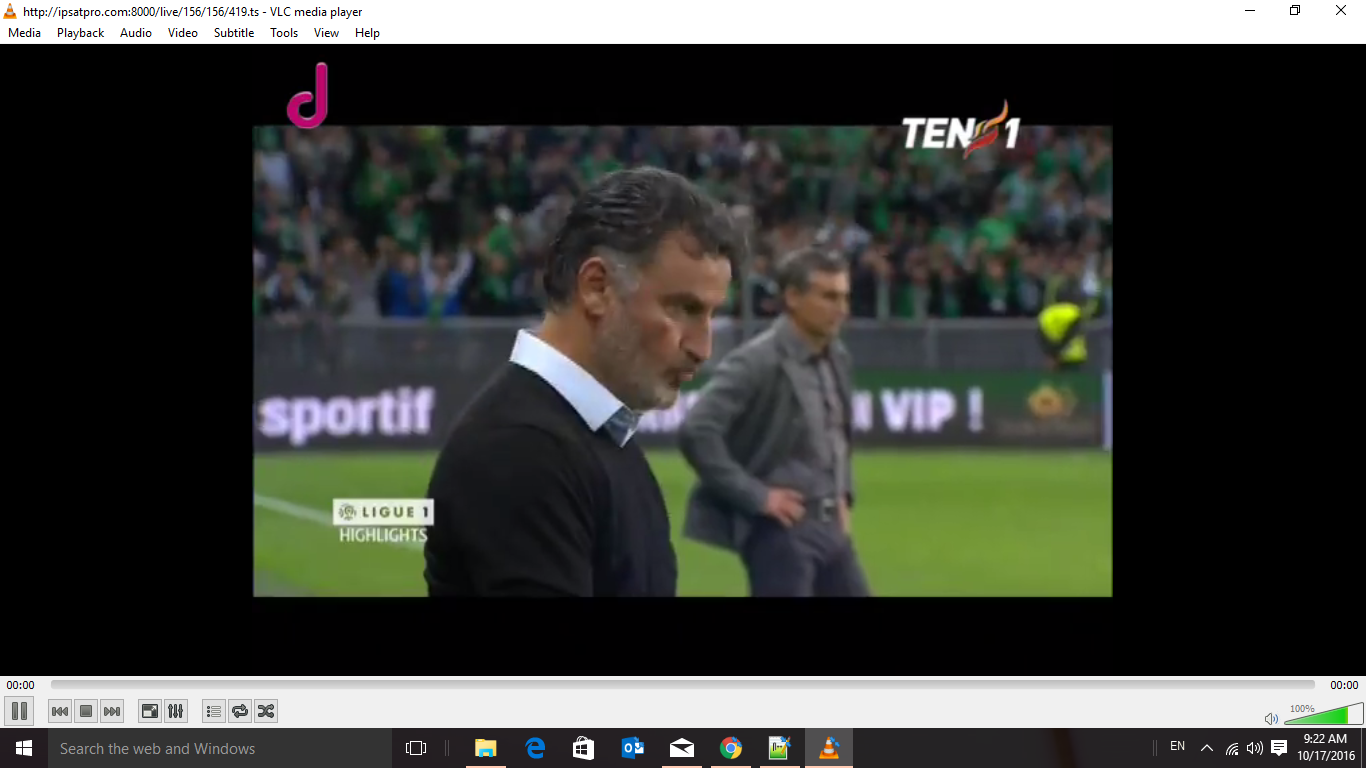Image resolution: width=1366 pixels, height=768 pixels.
Task: Open the Tools menu
Action: click(284, 33)
